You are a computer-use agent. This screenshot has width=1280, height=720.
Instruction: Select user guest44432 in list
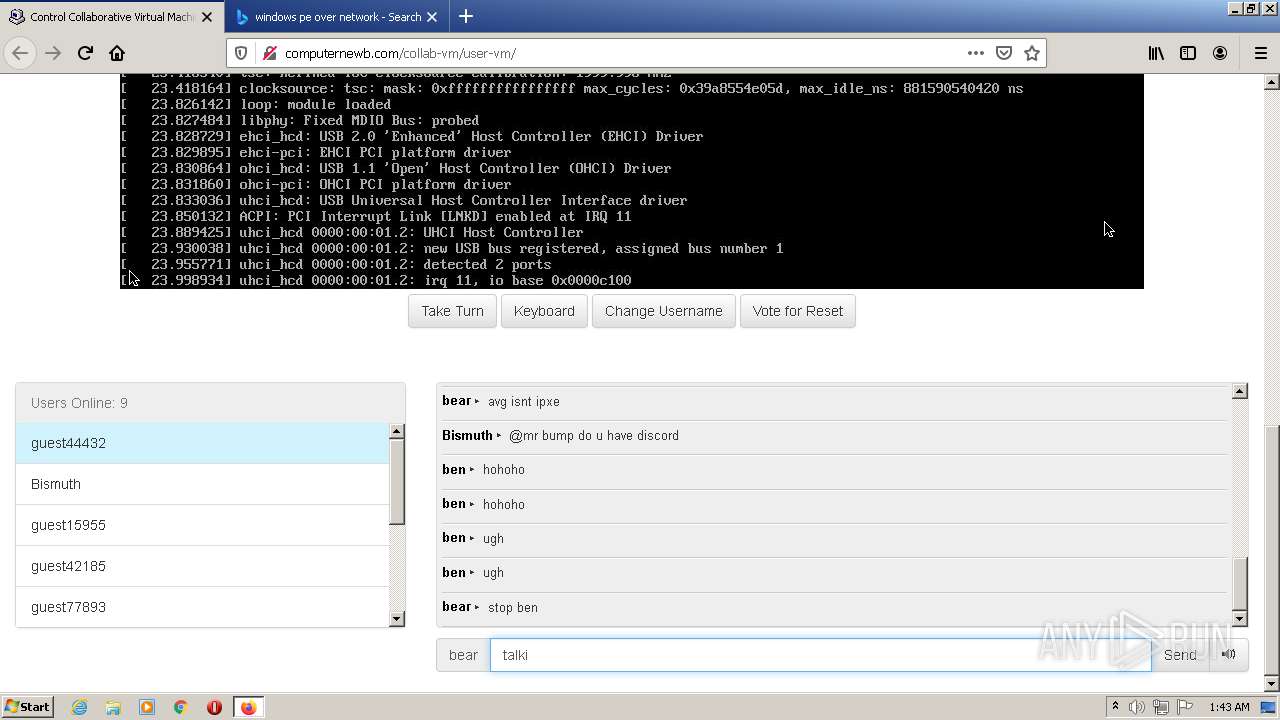(x=202, y=443)
